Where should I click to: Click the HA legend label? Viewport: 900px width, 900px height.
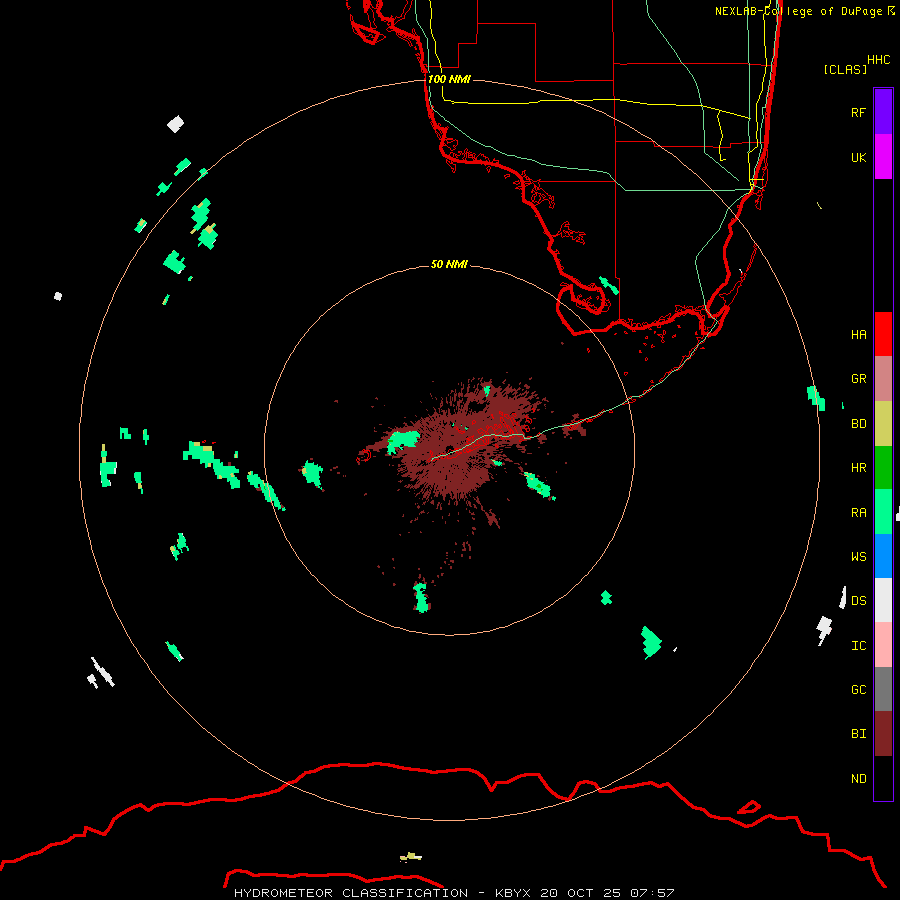pos(858,334)
